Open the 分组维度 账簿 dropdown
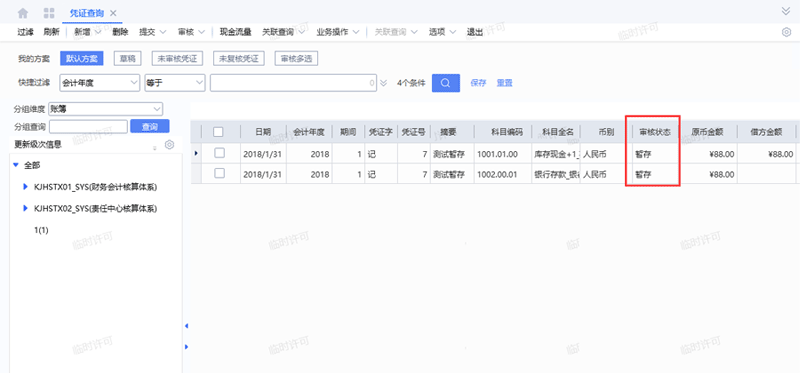800x373 pixels. click(105, 109)
